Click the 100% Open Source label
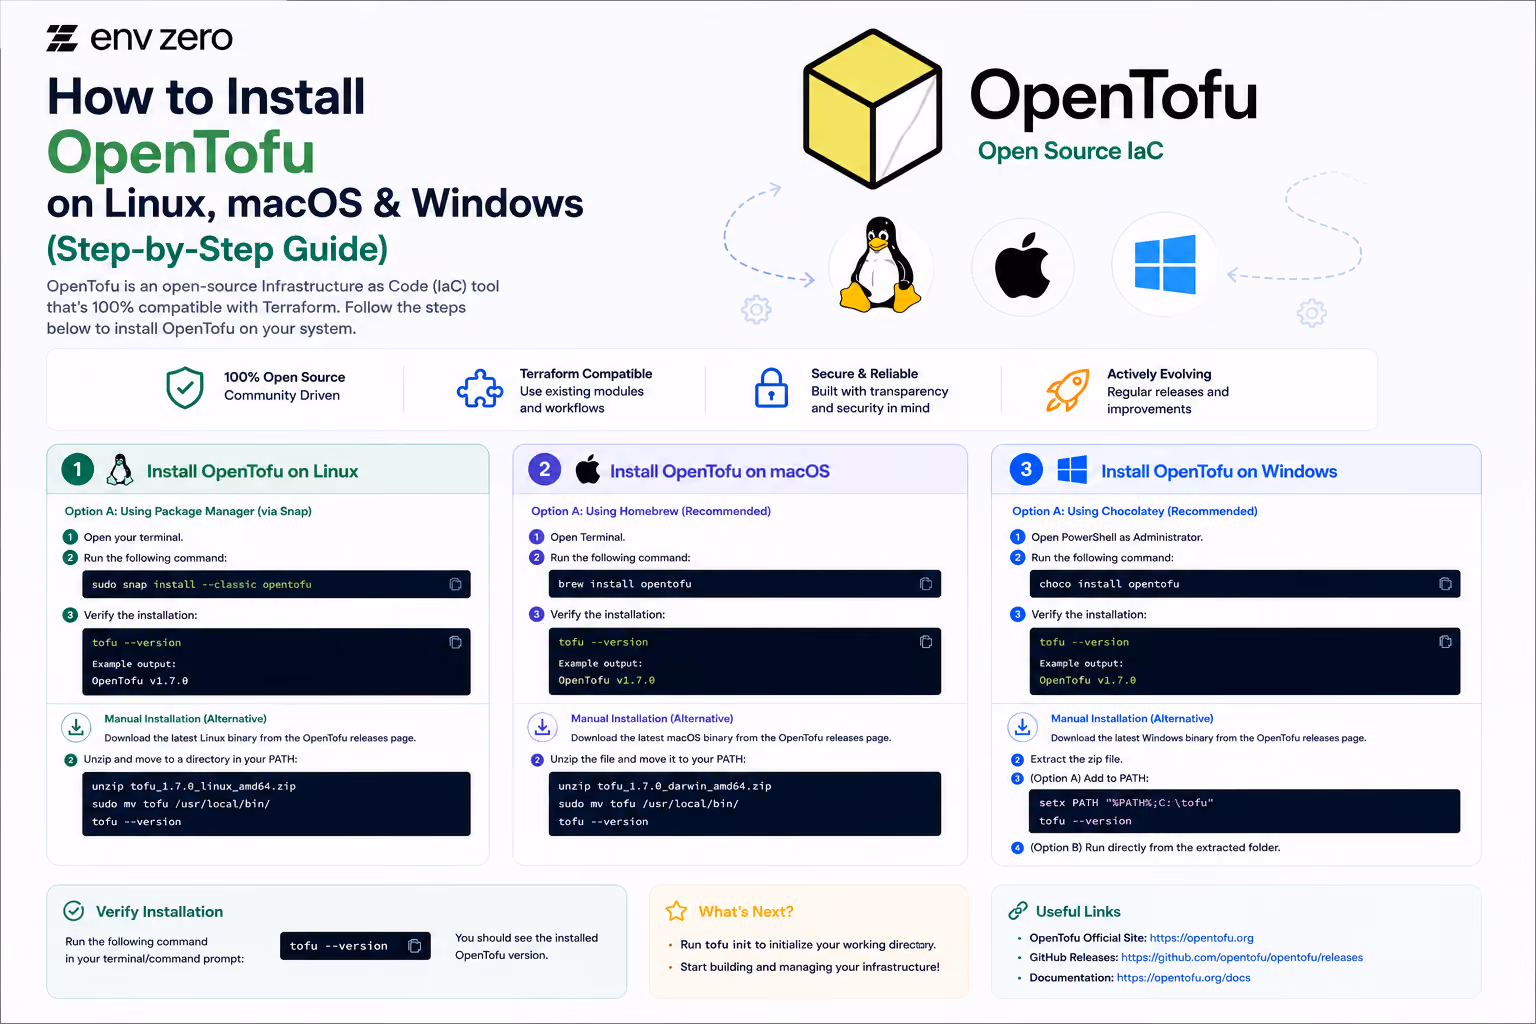Viewport: 1536px width, 1024px height. click(x=285, y=377)
